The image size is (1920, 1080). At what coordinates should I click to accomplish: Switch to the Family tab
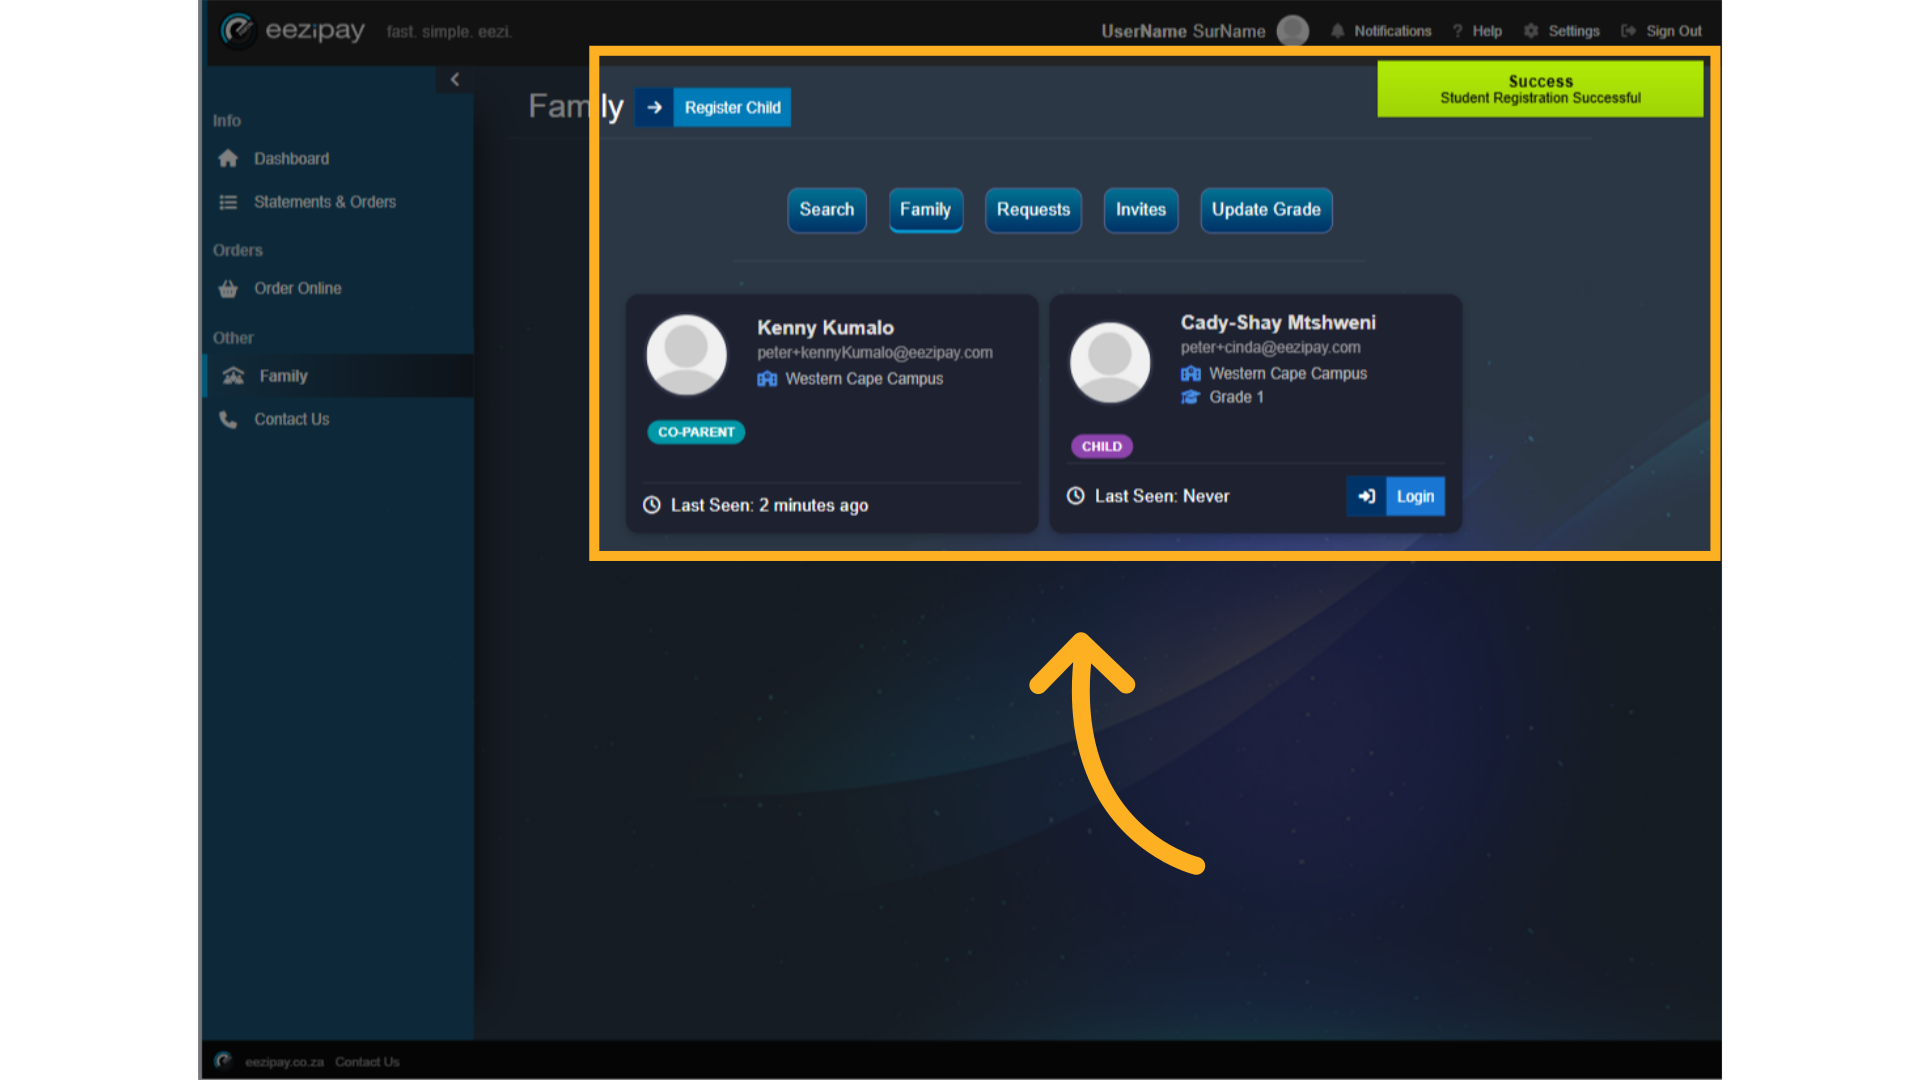[x=925, y=210]
